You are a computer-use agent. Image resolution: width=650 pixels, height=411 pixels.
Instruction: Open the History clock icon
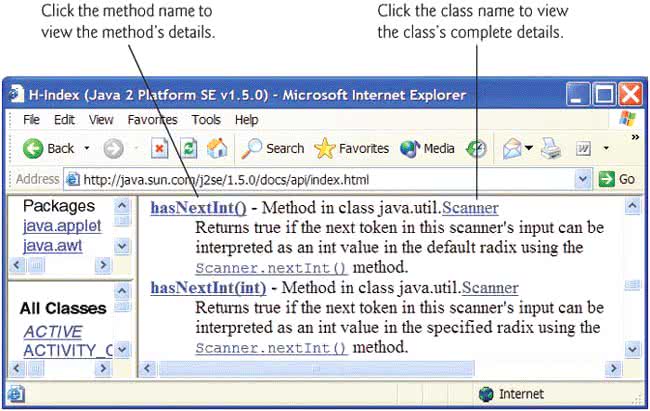(476, 149)
